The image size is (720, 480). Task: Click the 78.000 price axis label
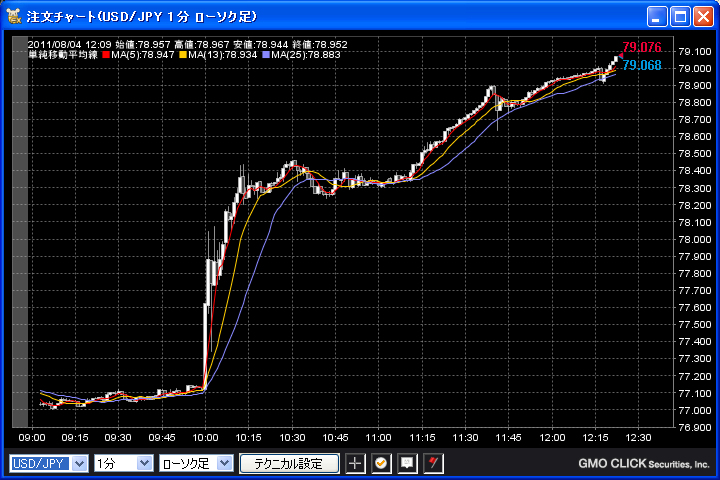[x=694, y=239]
